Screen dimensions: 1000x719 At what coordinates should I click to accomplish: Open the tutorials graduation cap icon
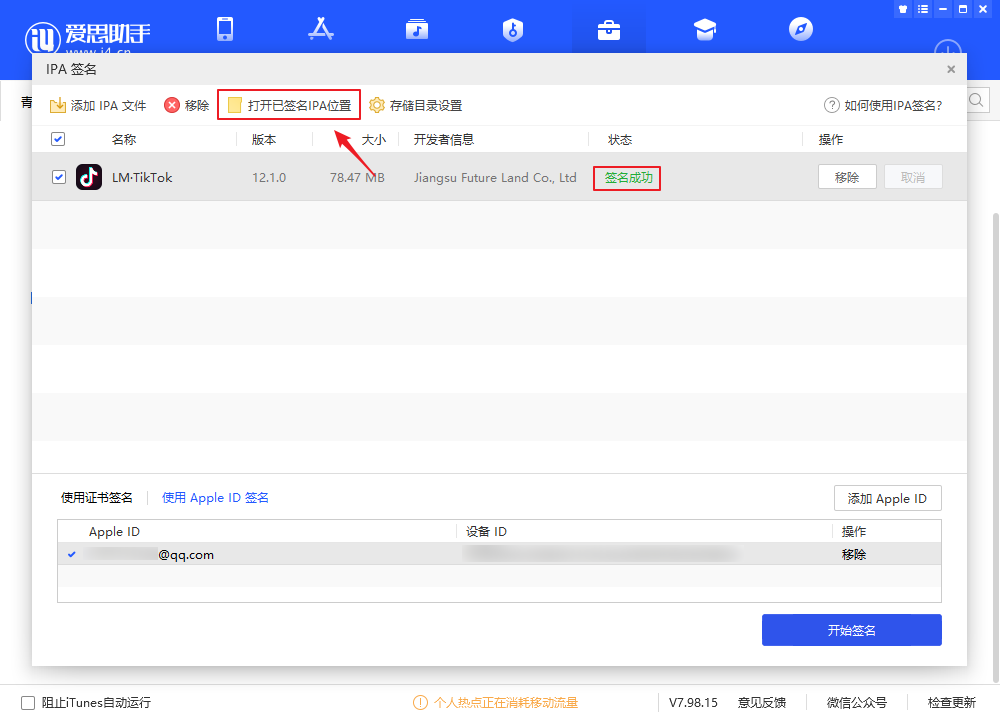coord(705,29)
